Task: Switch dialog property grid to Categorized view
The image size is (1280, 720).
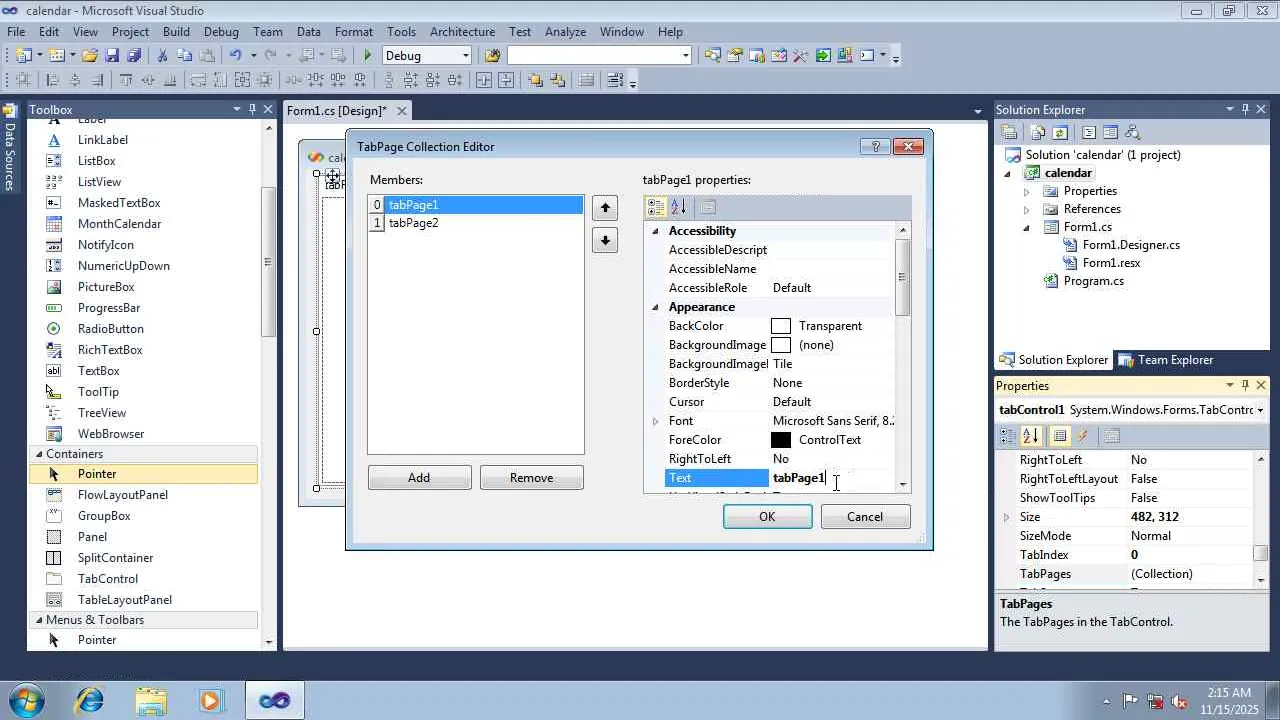Action: (656, 207)
